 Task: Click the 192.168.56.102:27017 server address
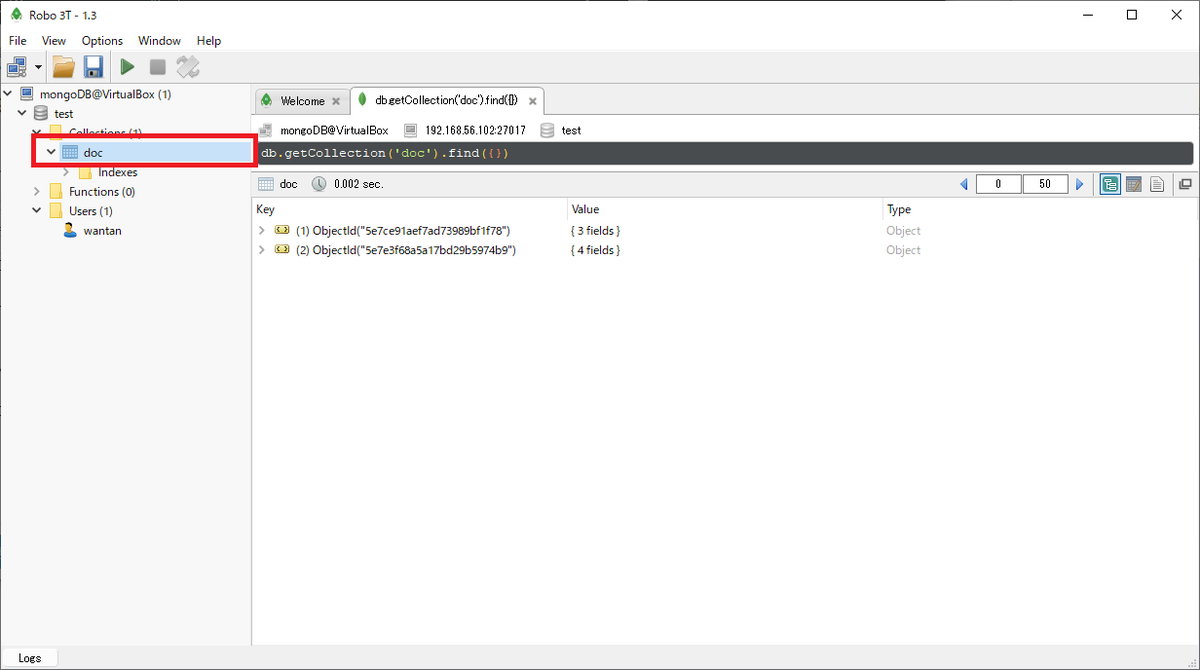[x=474, y=130]
